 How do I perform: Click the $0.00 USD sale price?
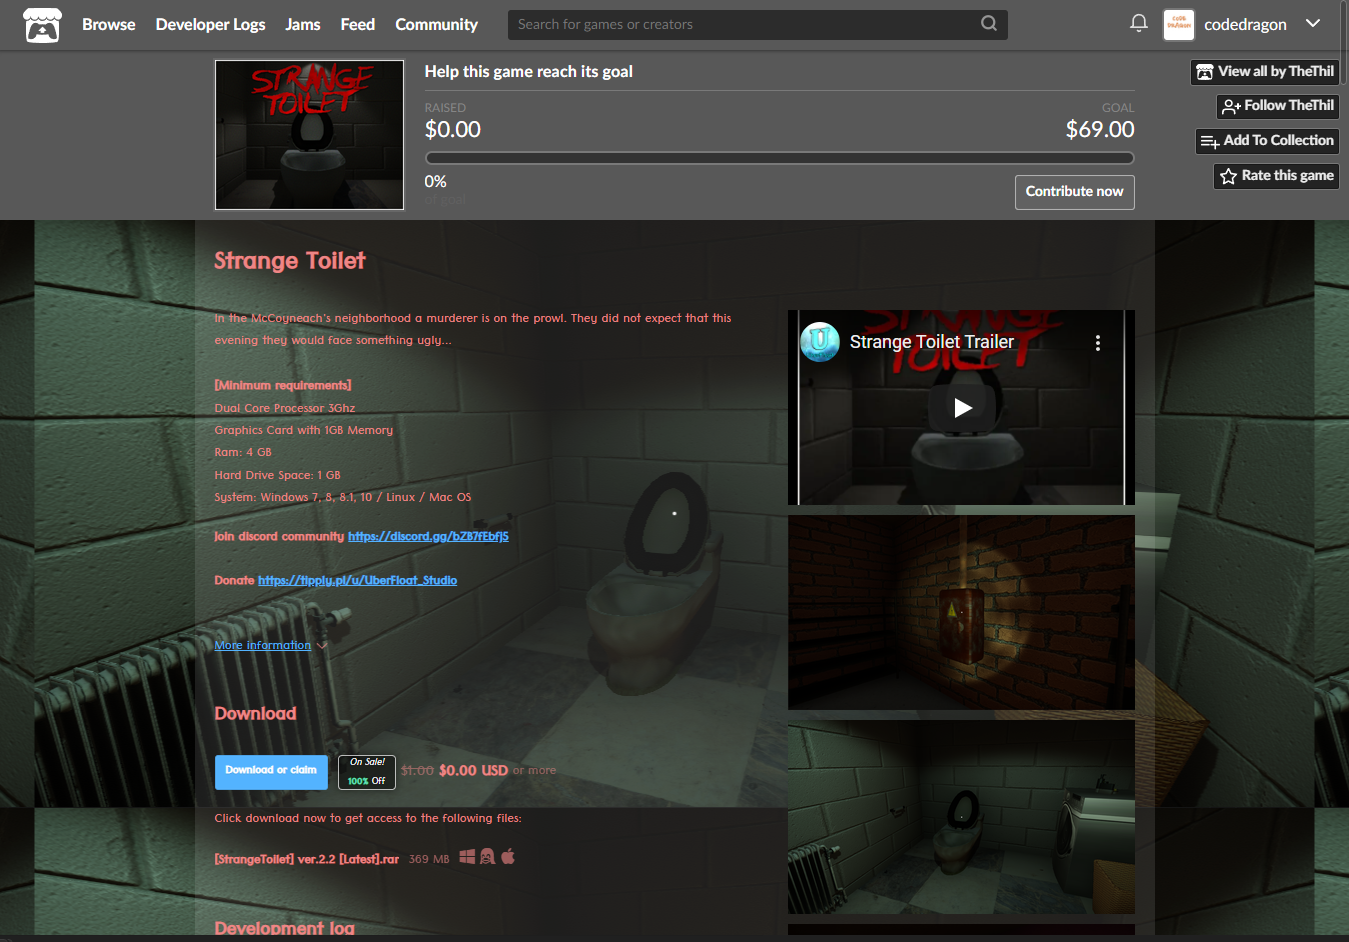(473, 771)
